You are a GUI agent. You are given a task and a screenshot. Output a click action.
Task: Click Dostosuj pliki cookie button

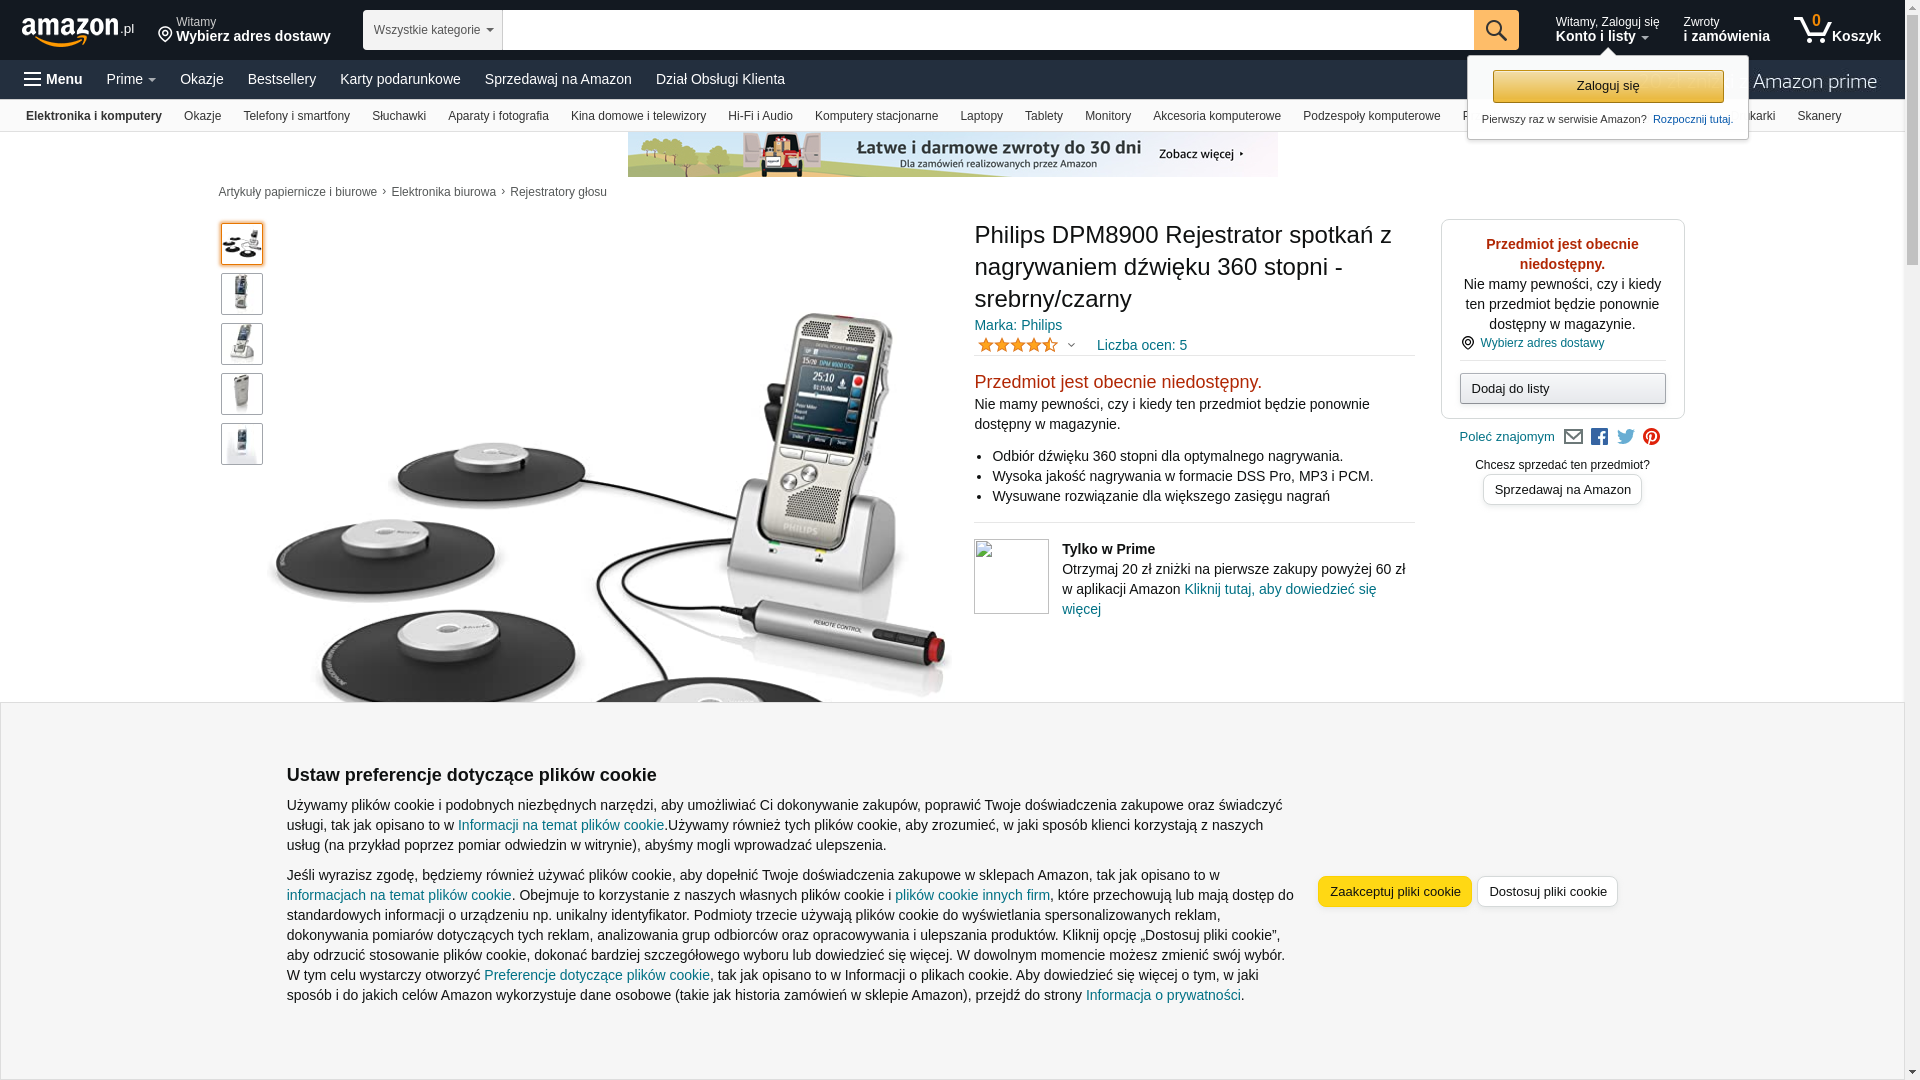click(x=1547, y=892)
